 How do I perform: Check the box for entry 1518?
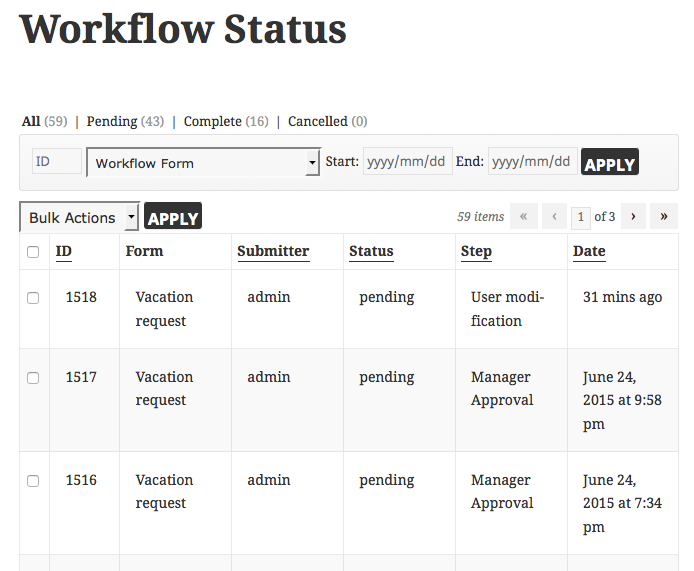33,298
